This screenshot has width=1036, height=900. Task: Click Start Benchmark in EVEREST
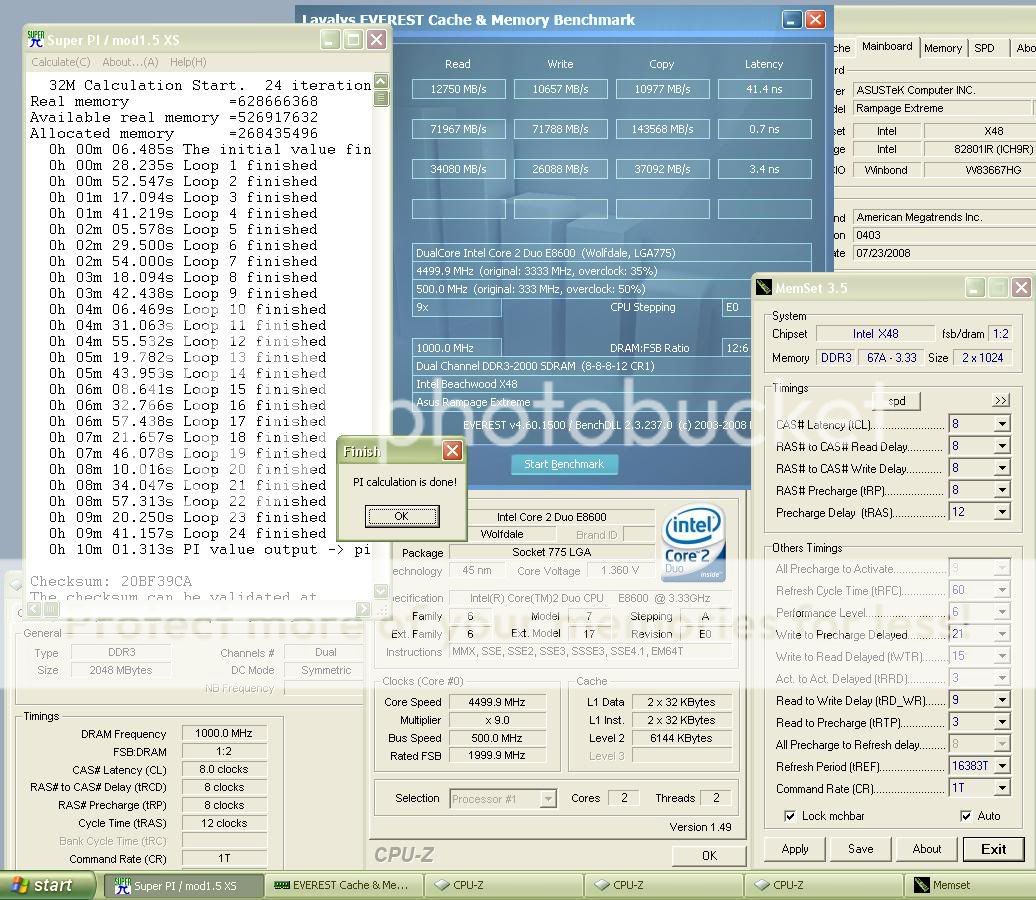pyautogui.click(x=564, y=464)
